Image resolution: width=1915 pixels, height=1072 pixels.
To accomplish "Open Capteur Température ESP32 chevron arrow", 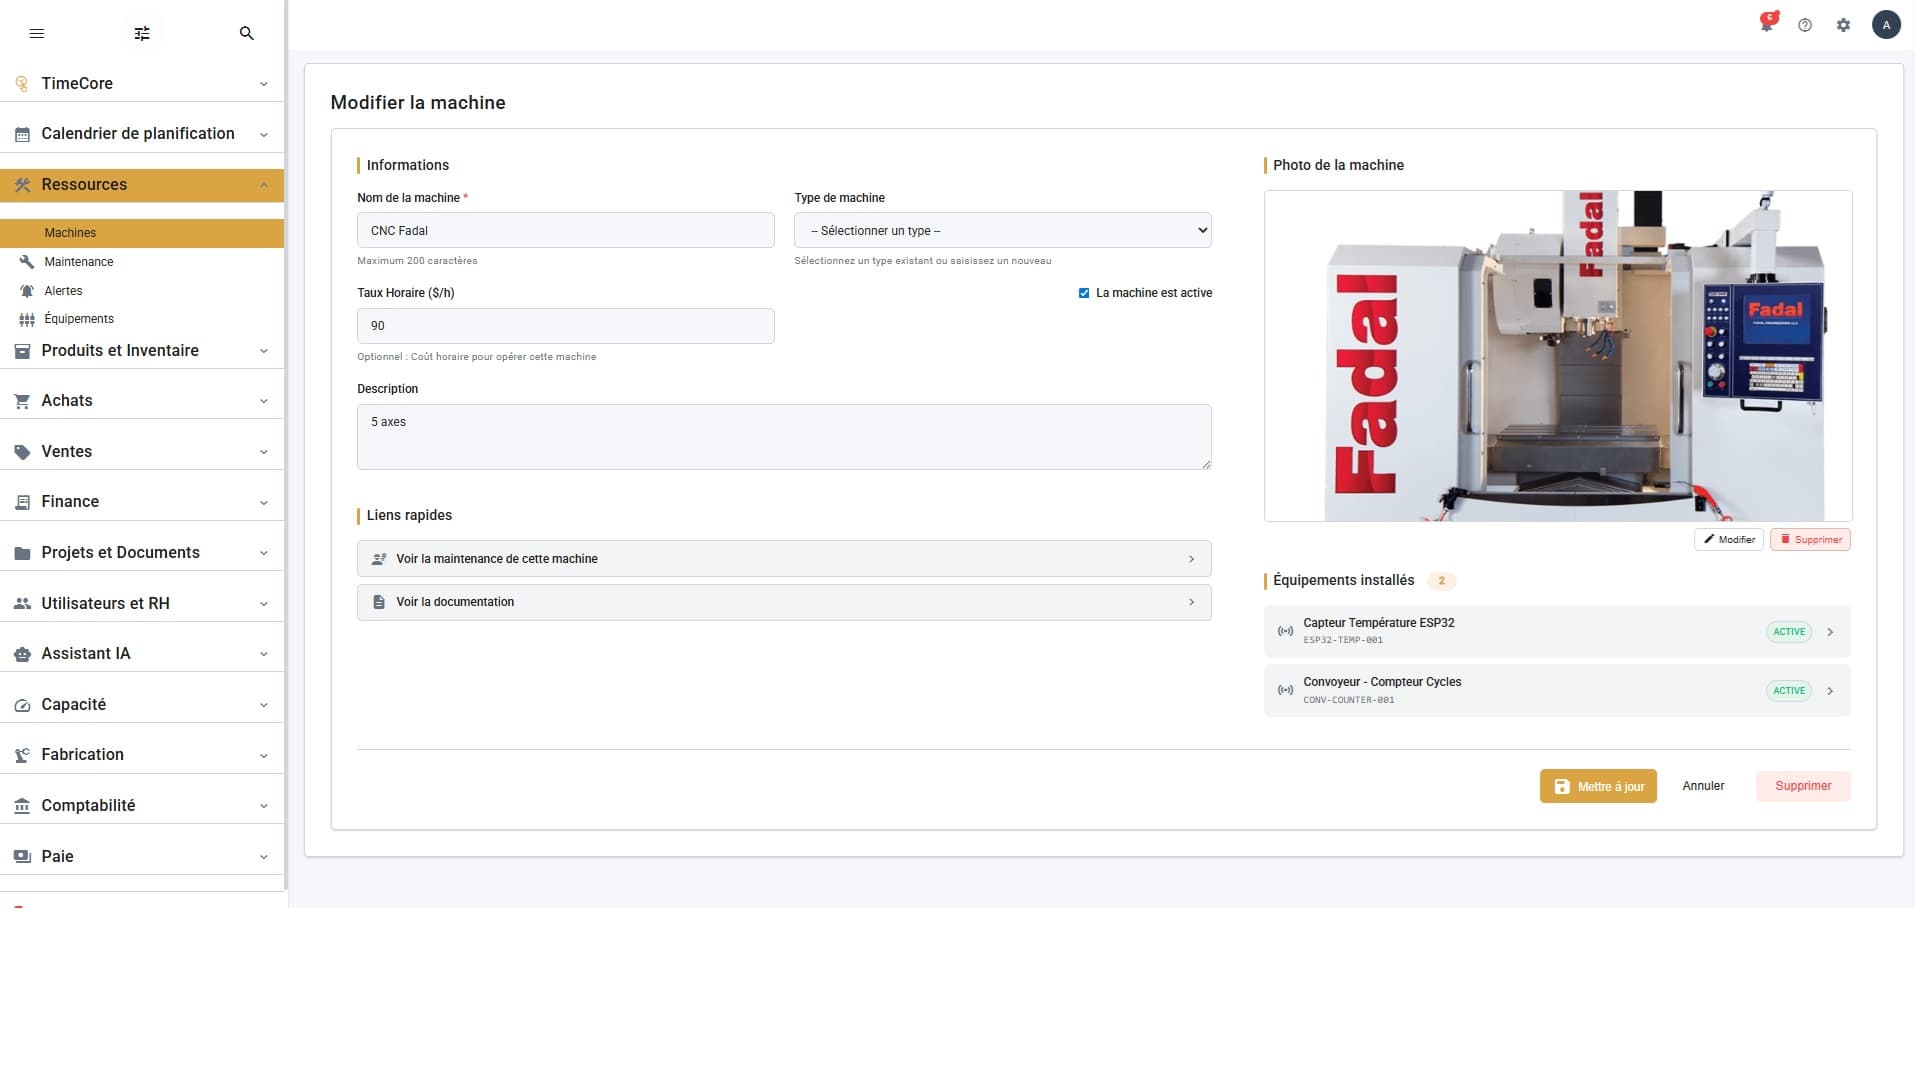I will click(x=1830, y=632).
